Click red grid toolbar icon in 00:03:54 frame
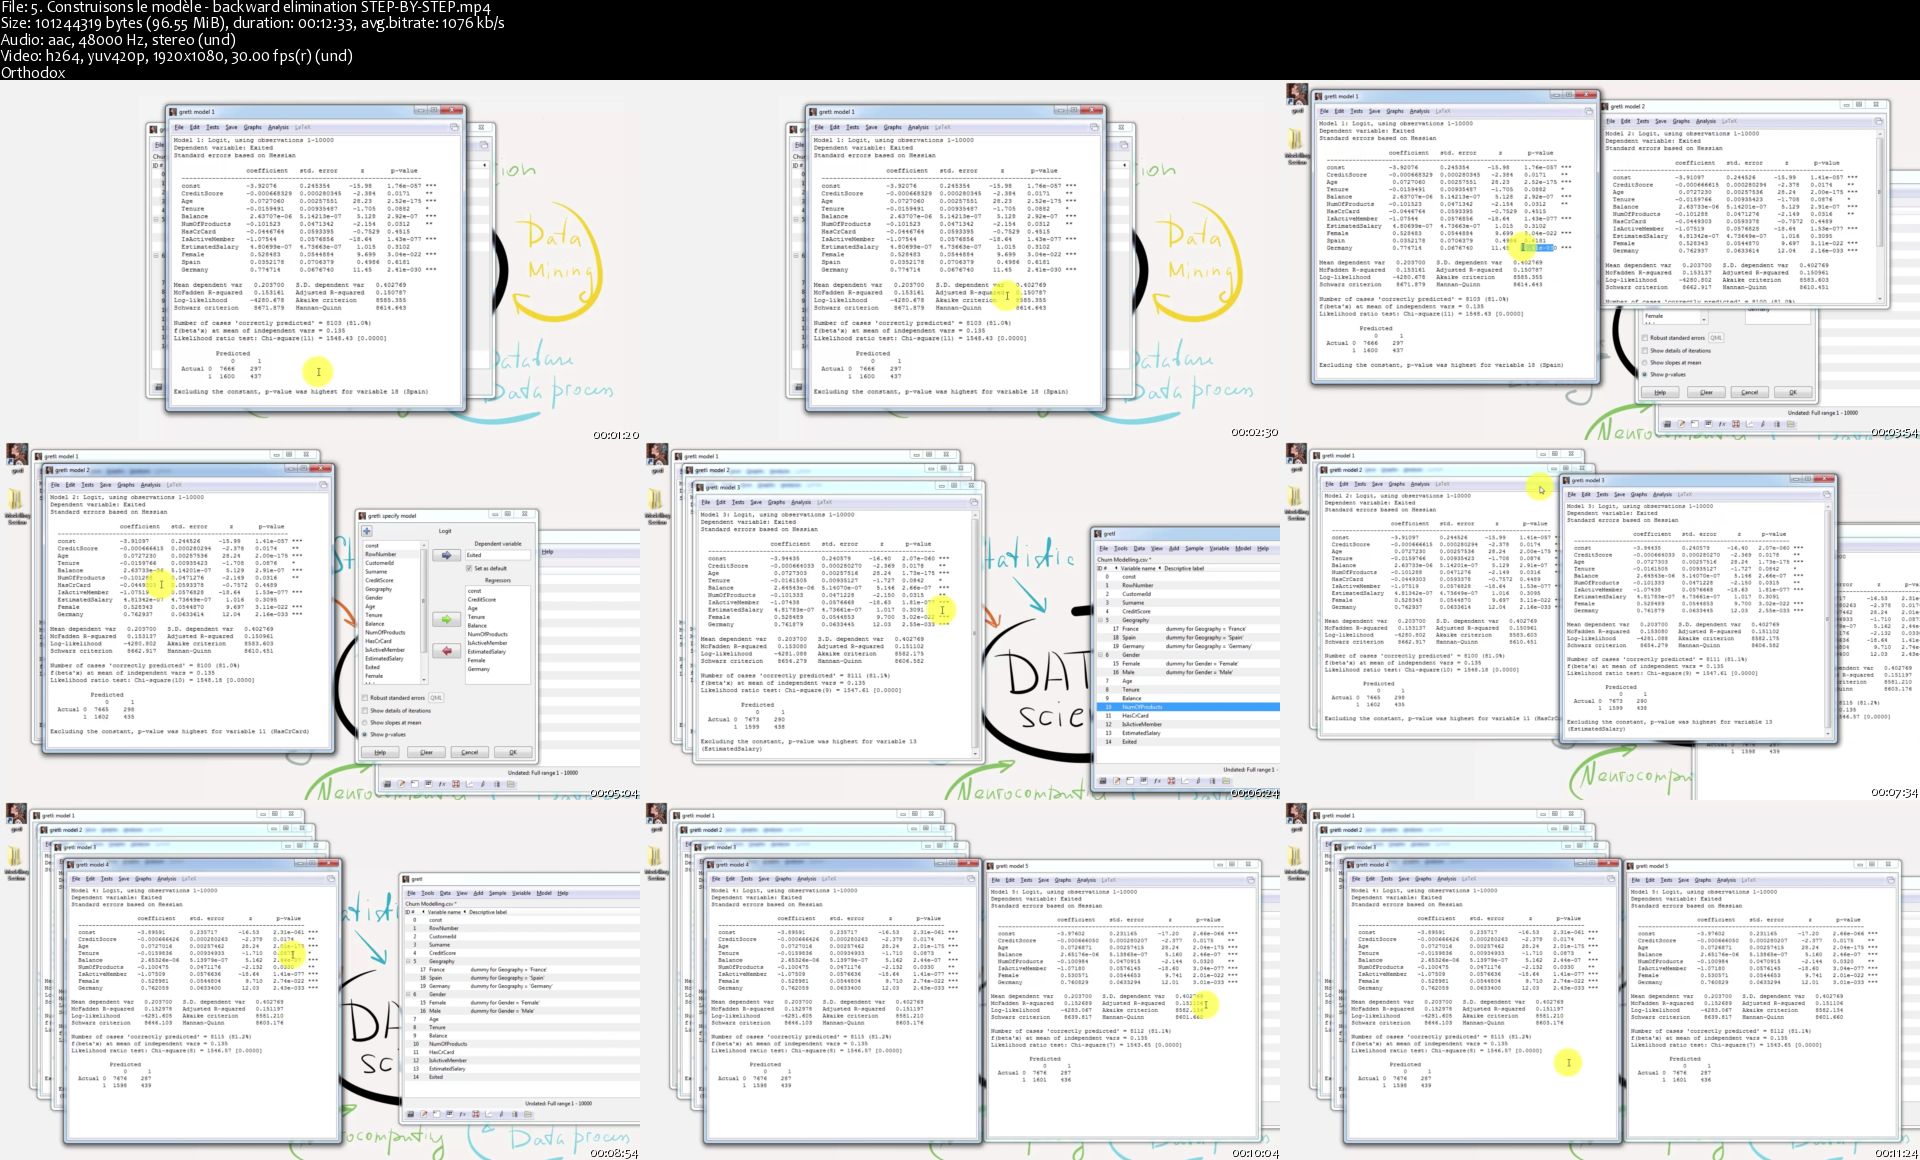The image size is (1920, 1160). [1736, 424]
